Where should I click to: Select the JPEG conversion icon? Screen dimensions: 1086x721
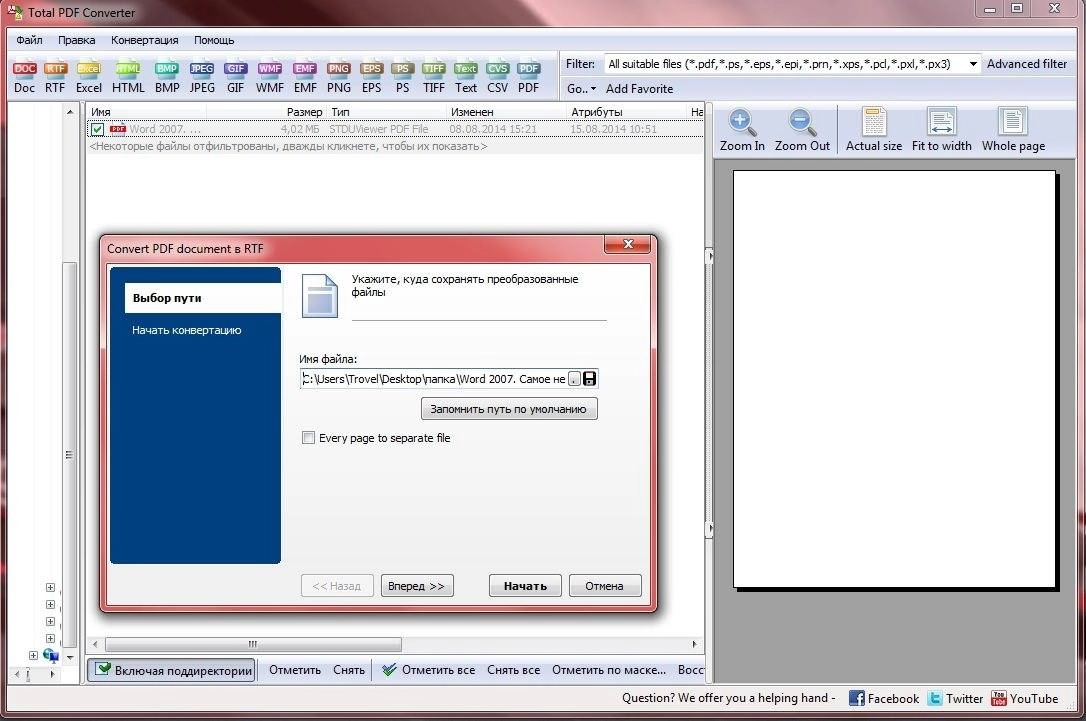coord(202,77)
